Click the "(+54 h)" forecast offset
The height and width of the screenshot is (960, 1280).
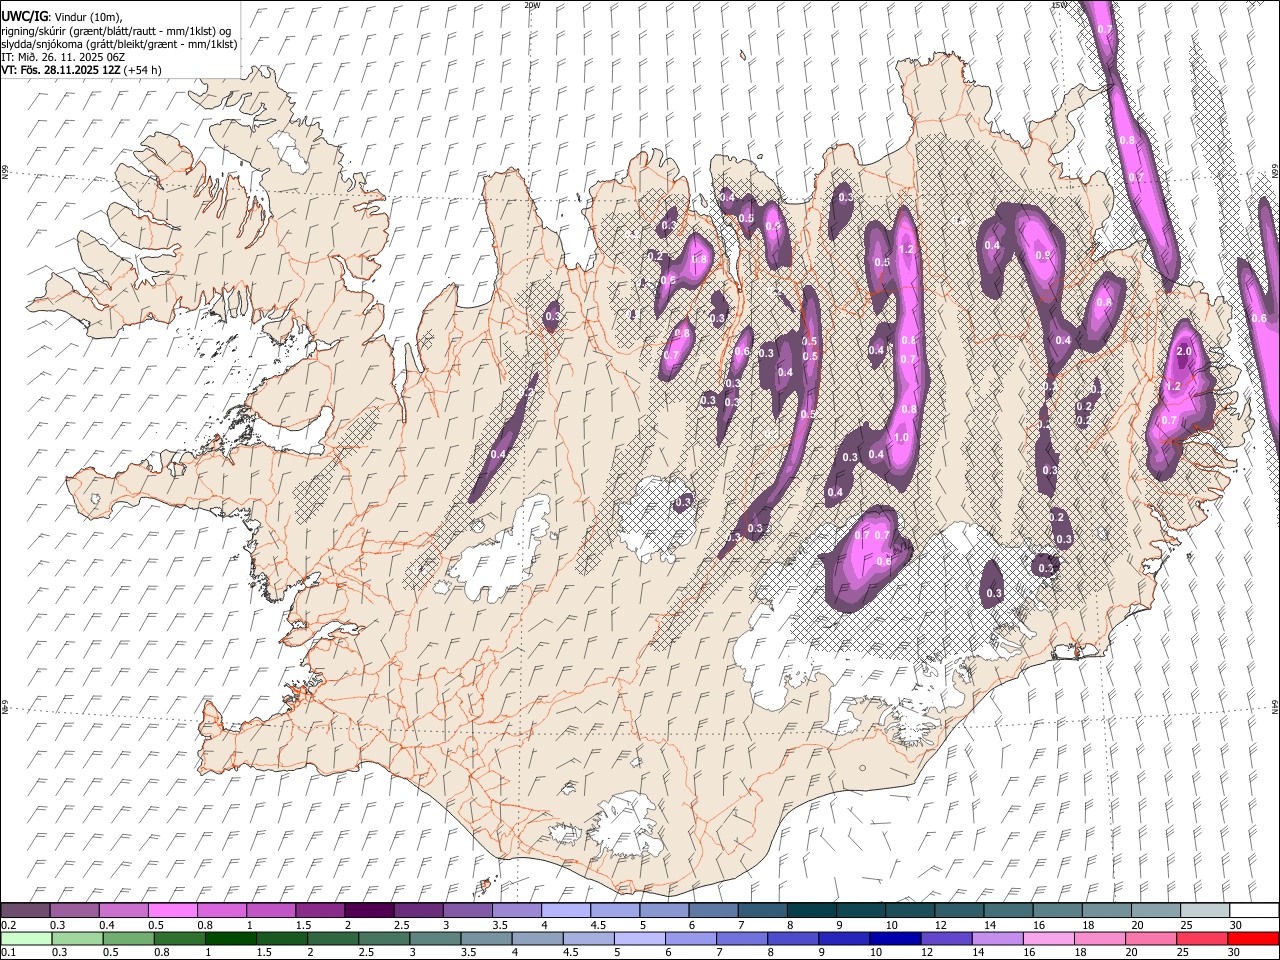(143, 70)
